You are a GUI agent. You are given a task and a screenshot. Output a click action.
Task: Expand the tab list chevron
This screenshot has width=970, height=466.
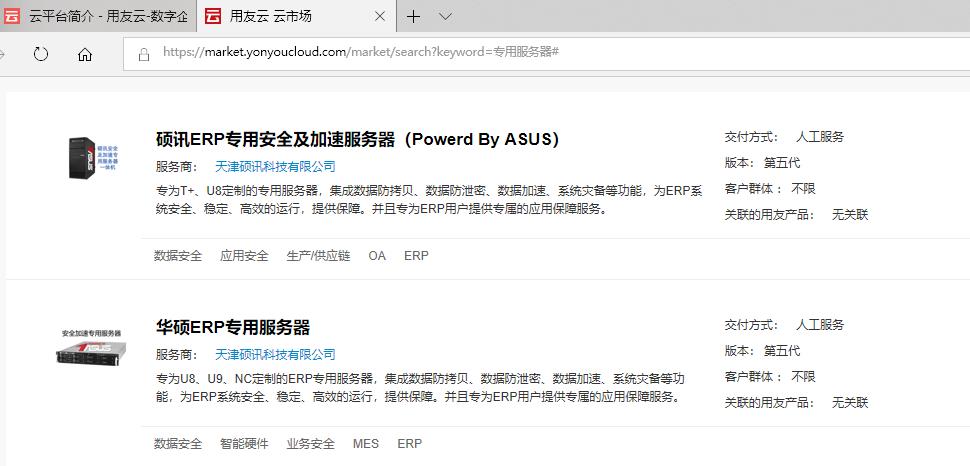[x=445, y=17]
